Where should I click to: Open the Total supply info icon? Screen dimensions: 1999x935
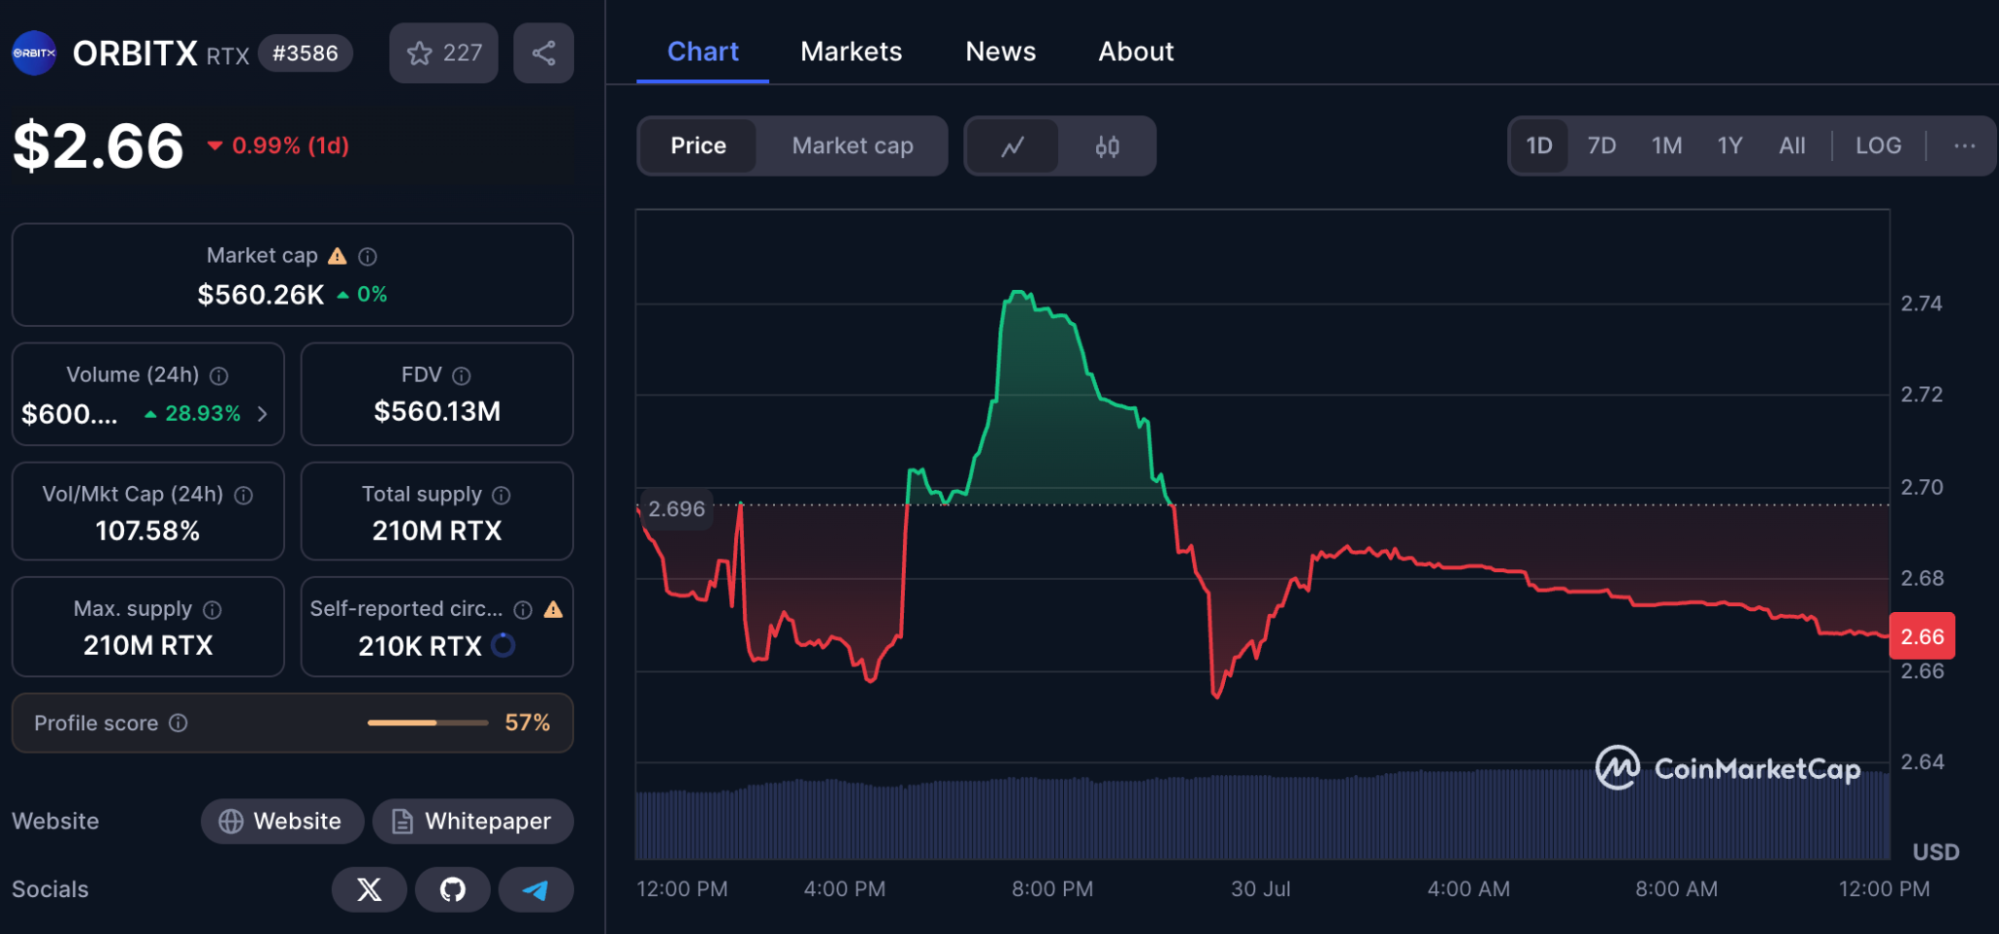click(x=502, y=495)
